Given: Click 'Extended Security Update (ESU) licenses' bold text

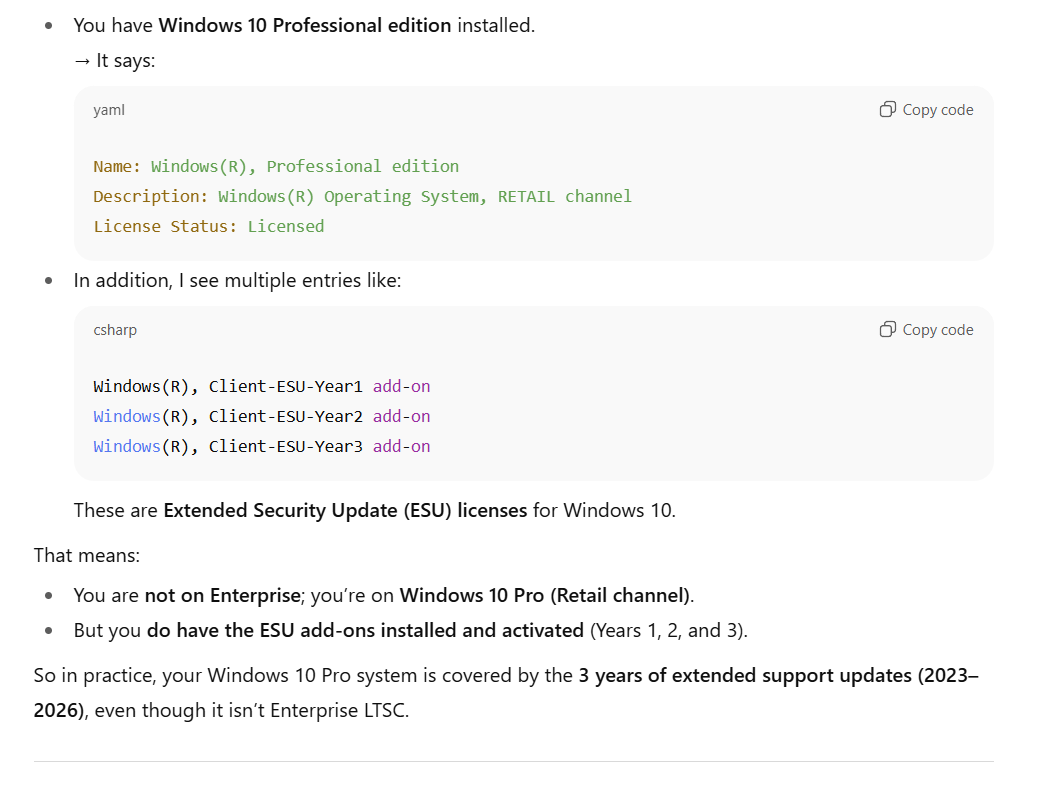Looking at the screenshot, I should coord(345,511).
